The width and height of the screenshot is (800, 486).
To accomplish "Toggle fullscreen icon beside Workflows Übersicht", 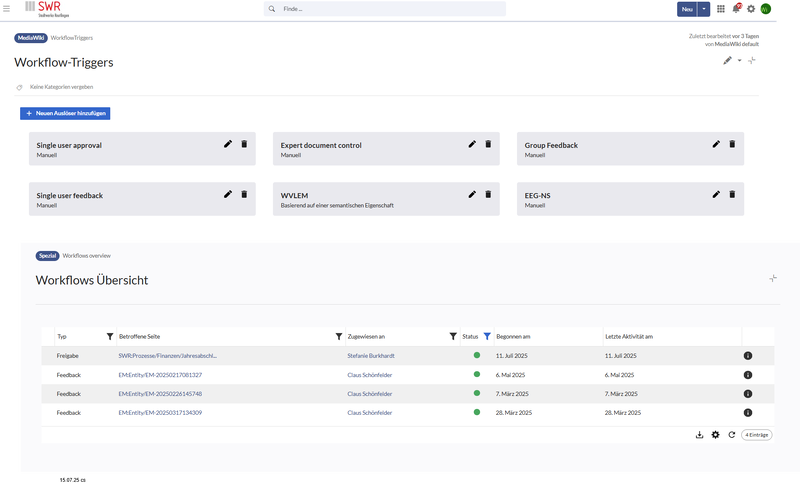I will point(773,278).
